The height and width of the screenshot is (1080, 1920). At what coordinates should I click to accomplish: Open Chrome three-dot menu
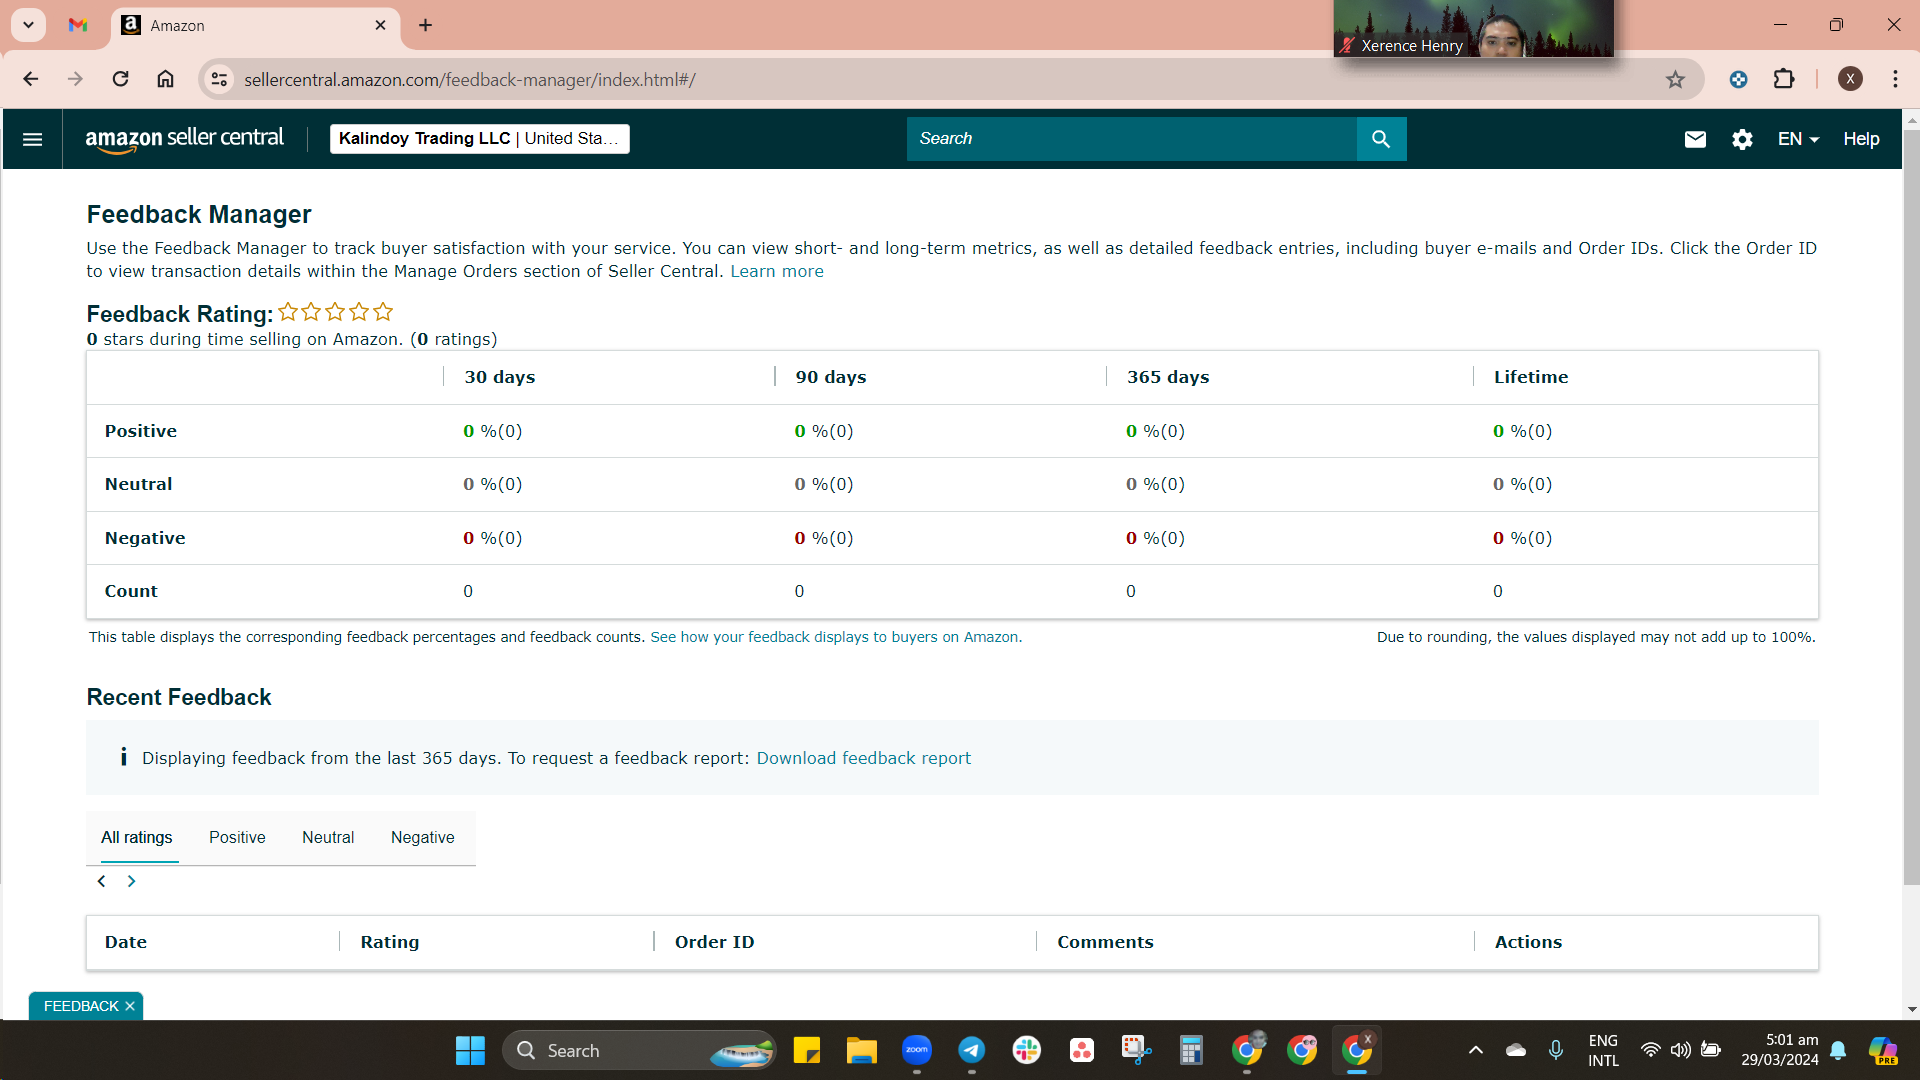click(x=1896, y=79)
